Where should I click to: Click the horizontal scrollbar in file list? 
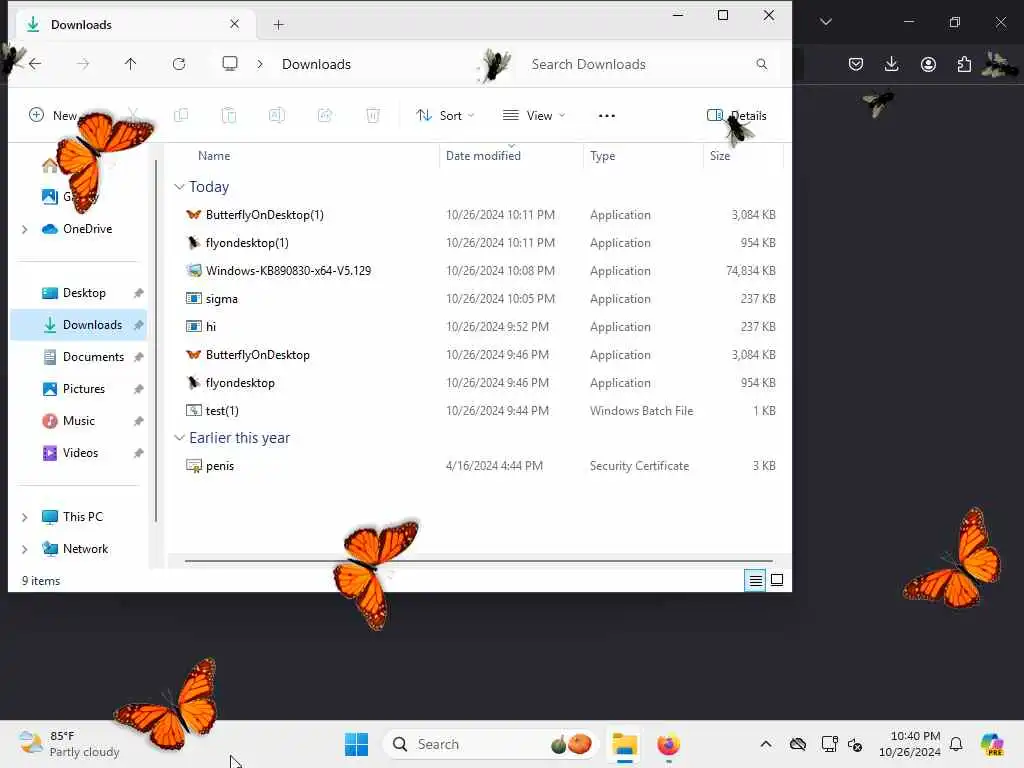tap(479, 560)
